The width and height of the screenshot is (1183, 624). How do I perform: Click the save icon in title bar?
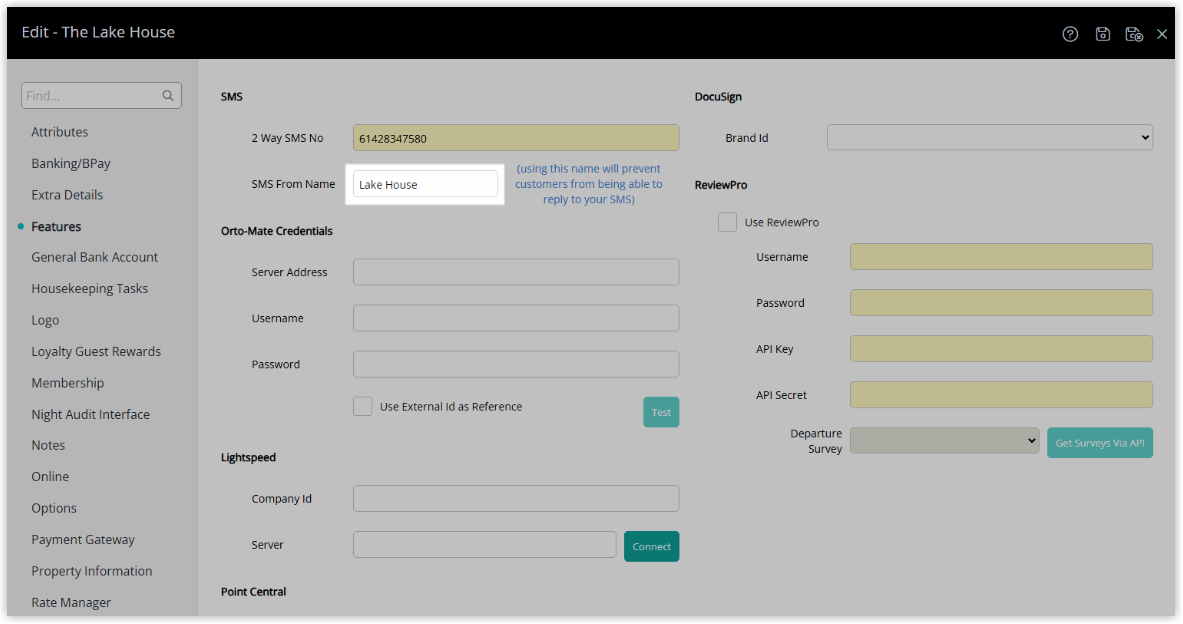(x=1102, y=34)
